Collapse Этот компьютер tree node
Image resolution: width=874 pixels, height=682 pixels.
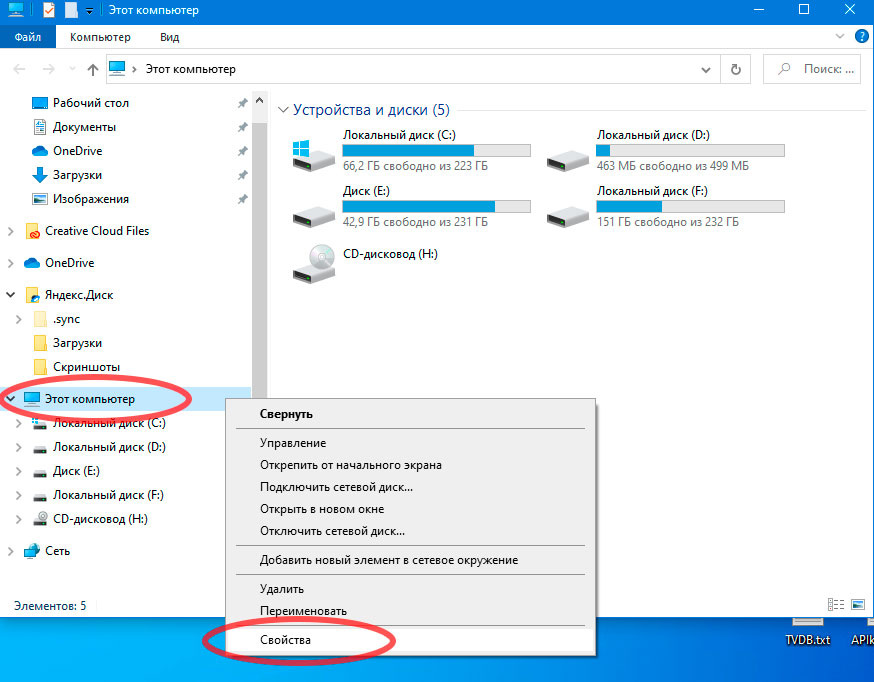[11, 399]
